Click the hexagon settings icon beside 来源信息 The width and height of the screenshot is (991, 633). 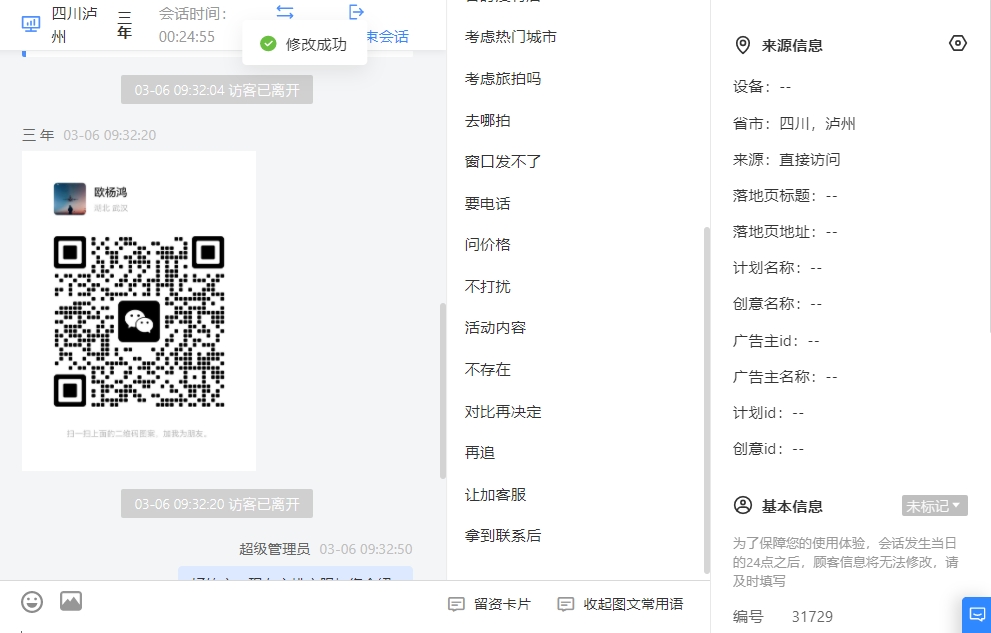(x=958, y=43)
